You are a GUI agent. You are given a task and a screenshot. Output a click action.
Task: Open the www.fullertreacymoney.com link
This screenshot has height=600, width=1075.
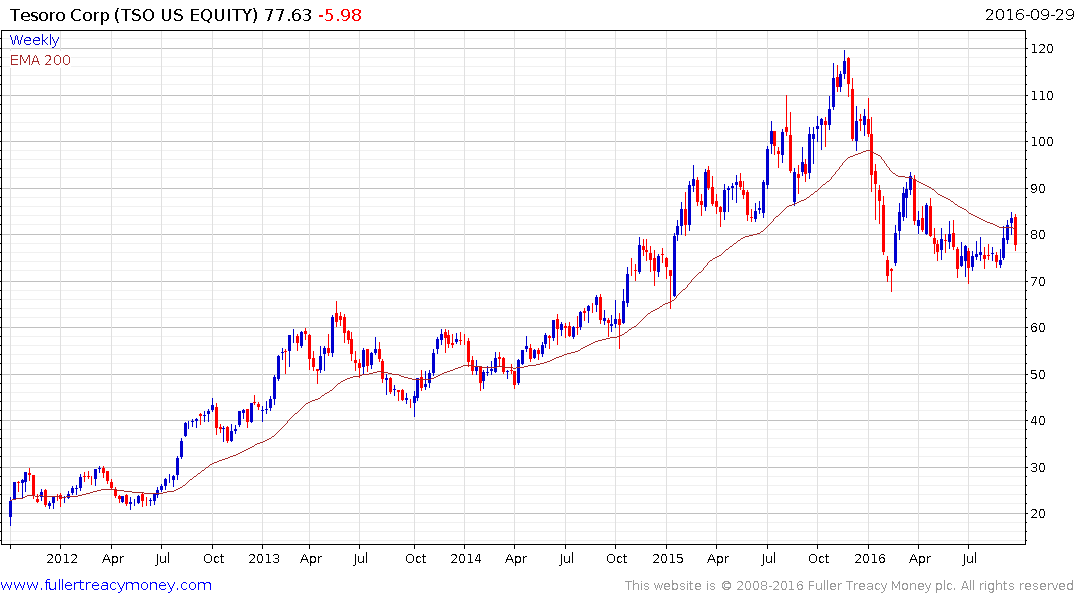click(106, 586)
